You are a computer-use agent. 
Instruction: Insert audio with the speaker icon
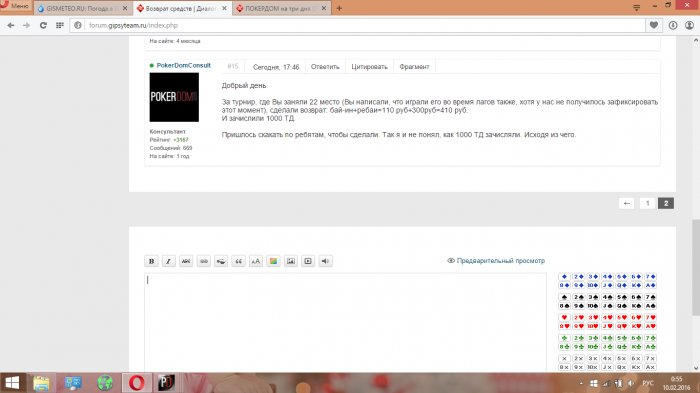(x=325, y=261)
